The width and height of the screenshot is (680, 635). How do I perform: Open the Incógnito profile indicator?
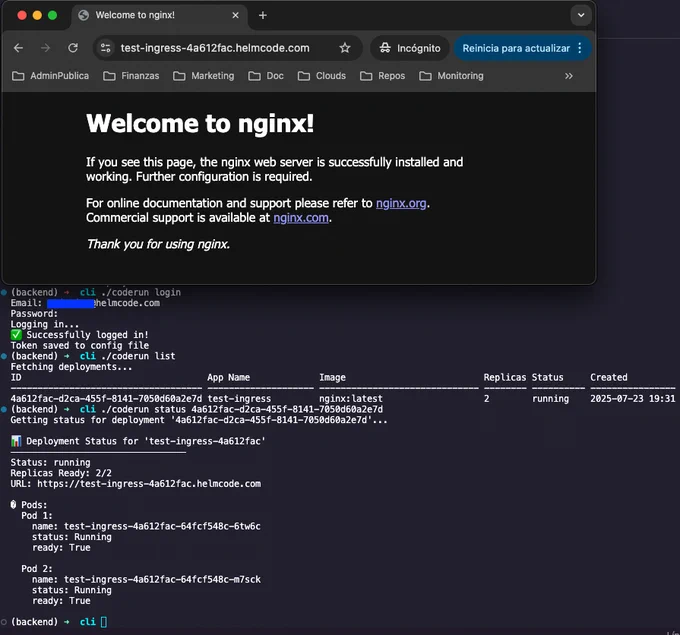410,48
